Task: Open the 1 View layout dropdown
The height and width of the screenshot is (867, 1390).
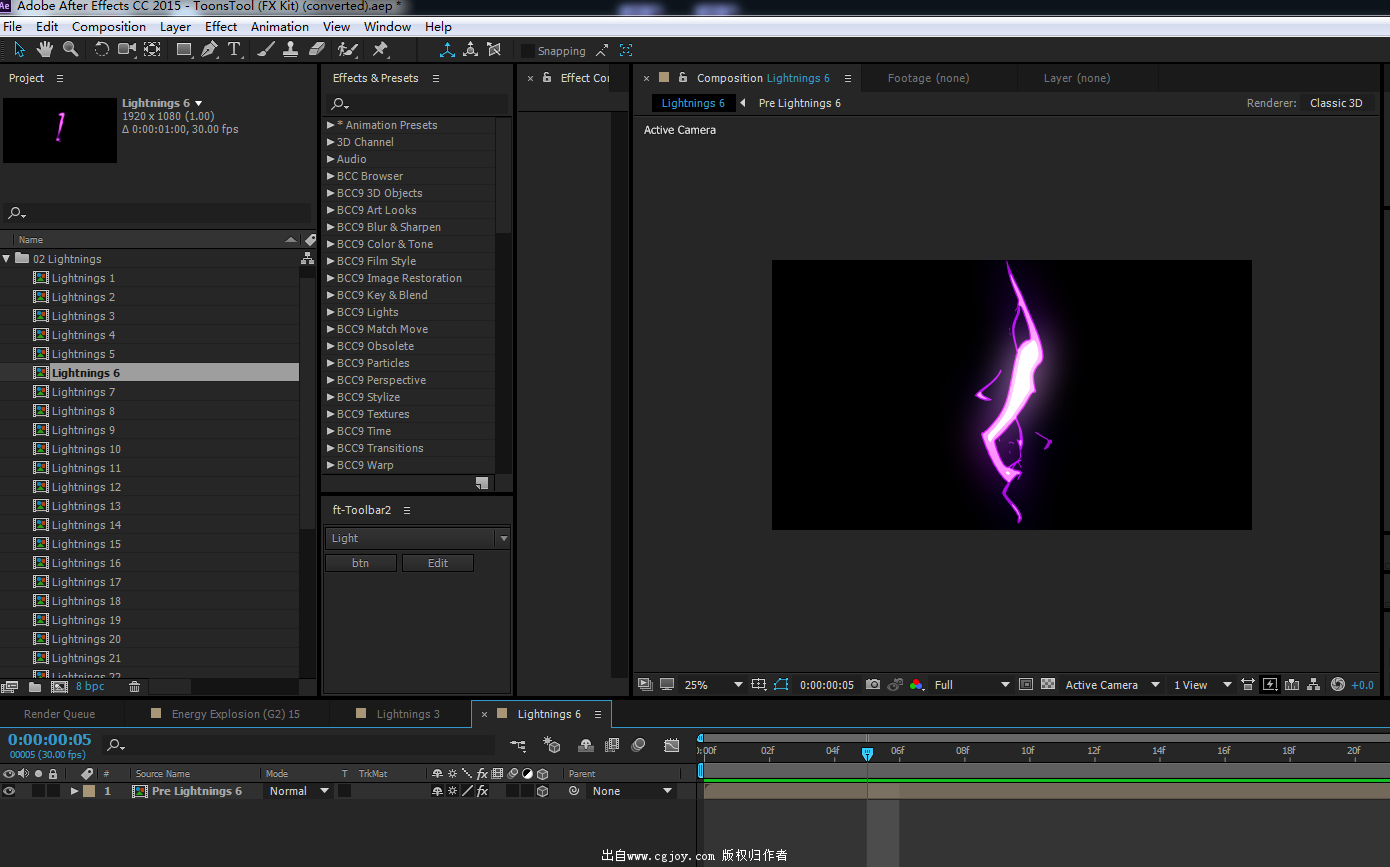Action: click(x=1204, y=685)
